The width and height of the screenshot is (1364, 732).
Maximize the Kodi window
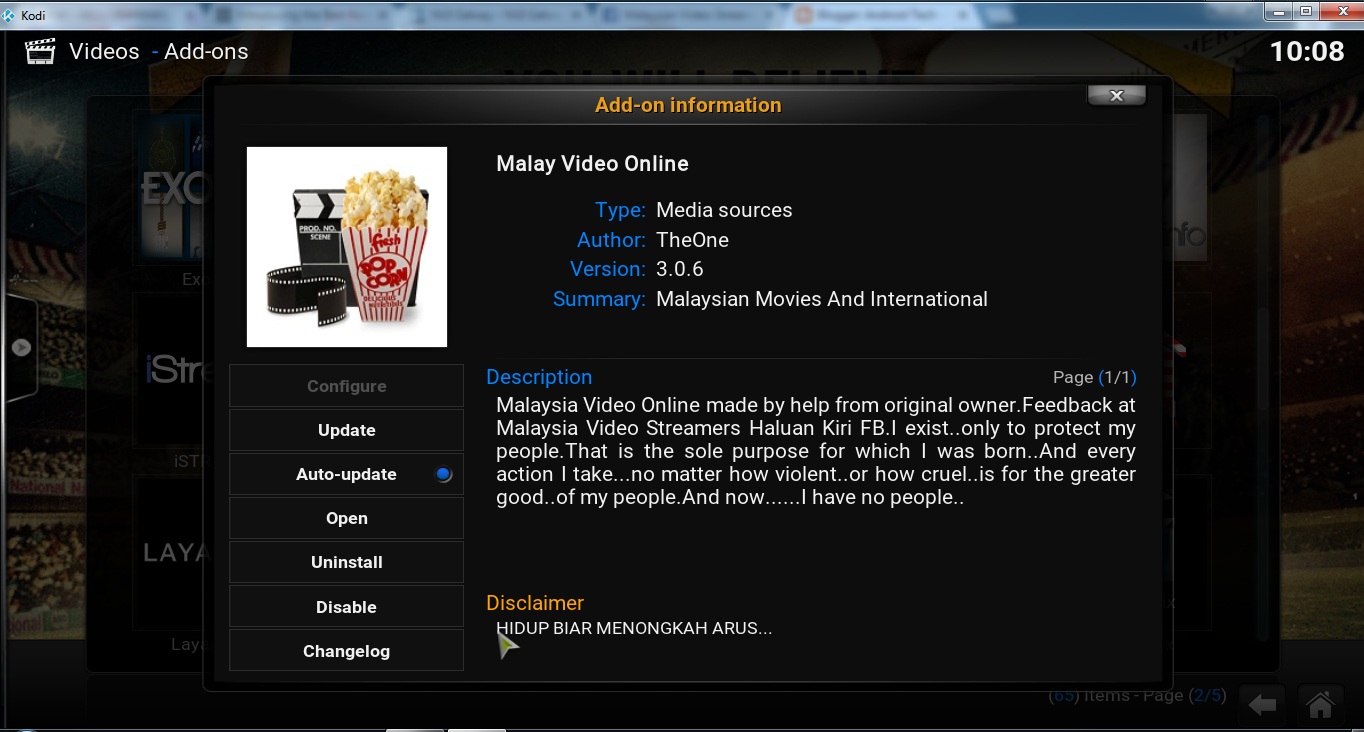(x=1306, y=11)
